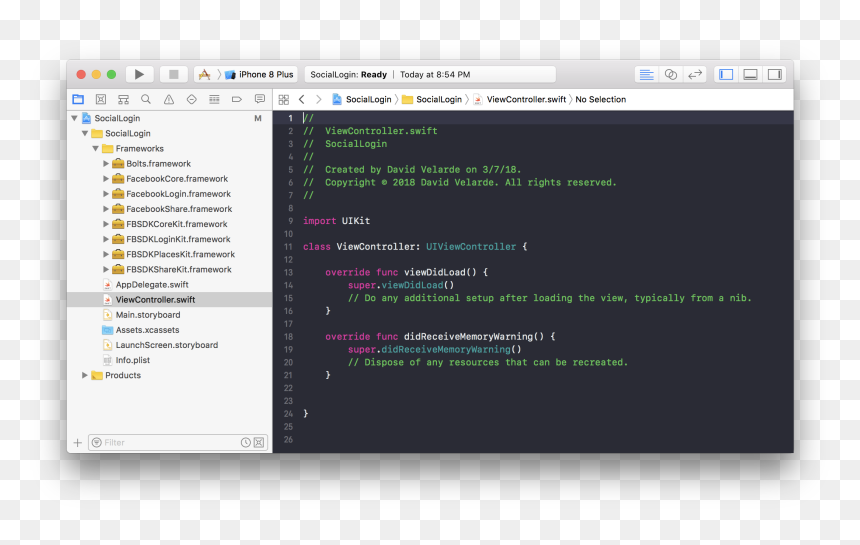The width and height of the screenshot is (860, 545).
Task: Toggle the Debug area panel
Action: (x=750, y=74)
